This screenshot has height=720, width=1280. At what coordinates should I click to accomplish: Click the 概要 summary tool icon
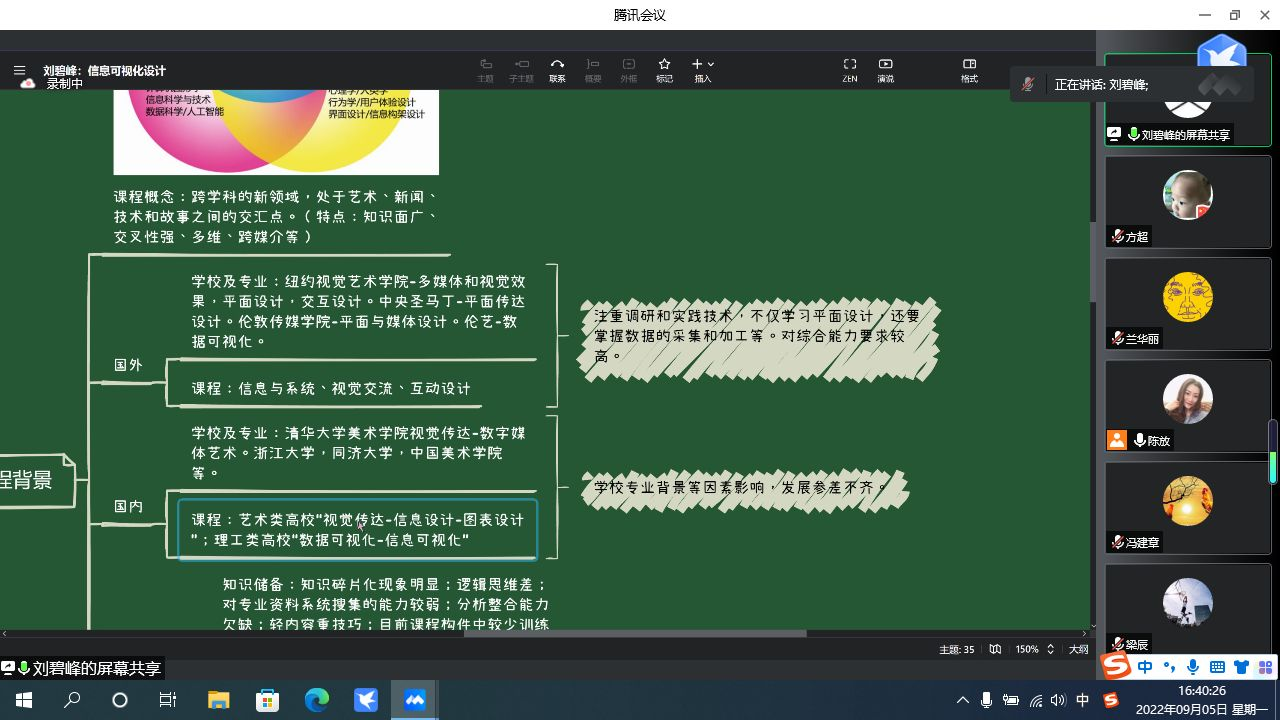[593, 70]
